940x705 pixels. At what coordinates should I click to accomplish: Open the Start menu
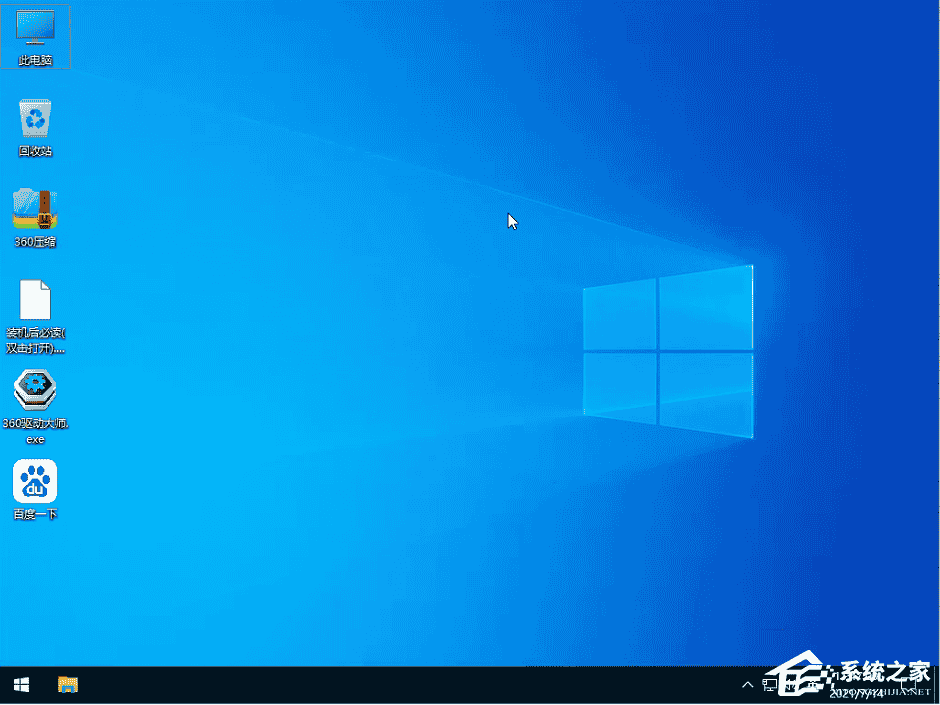click(x=20, y=685)
